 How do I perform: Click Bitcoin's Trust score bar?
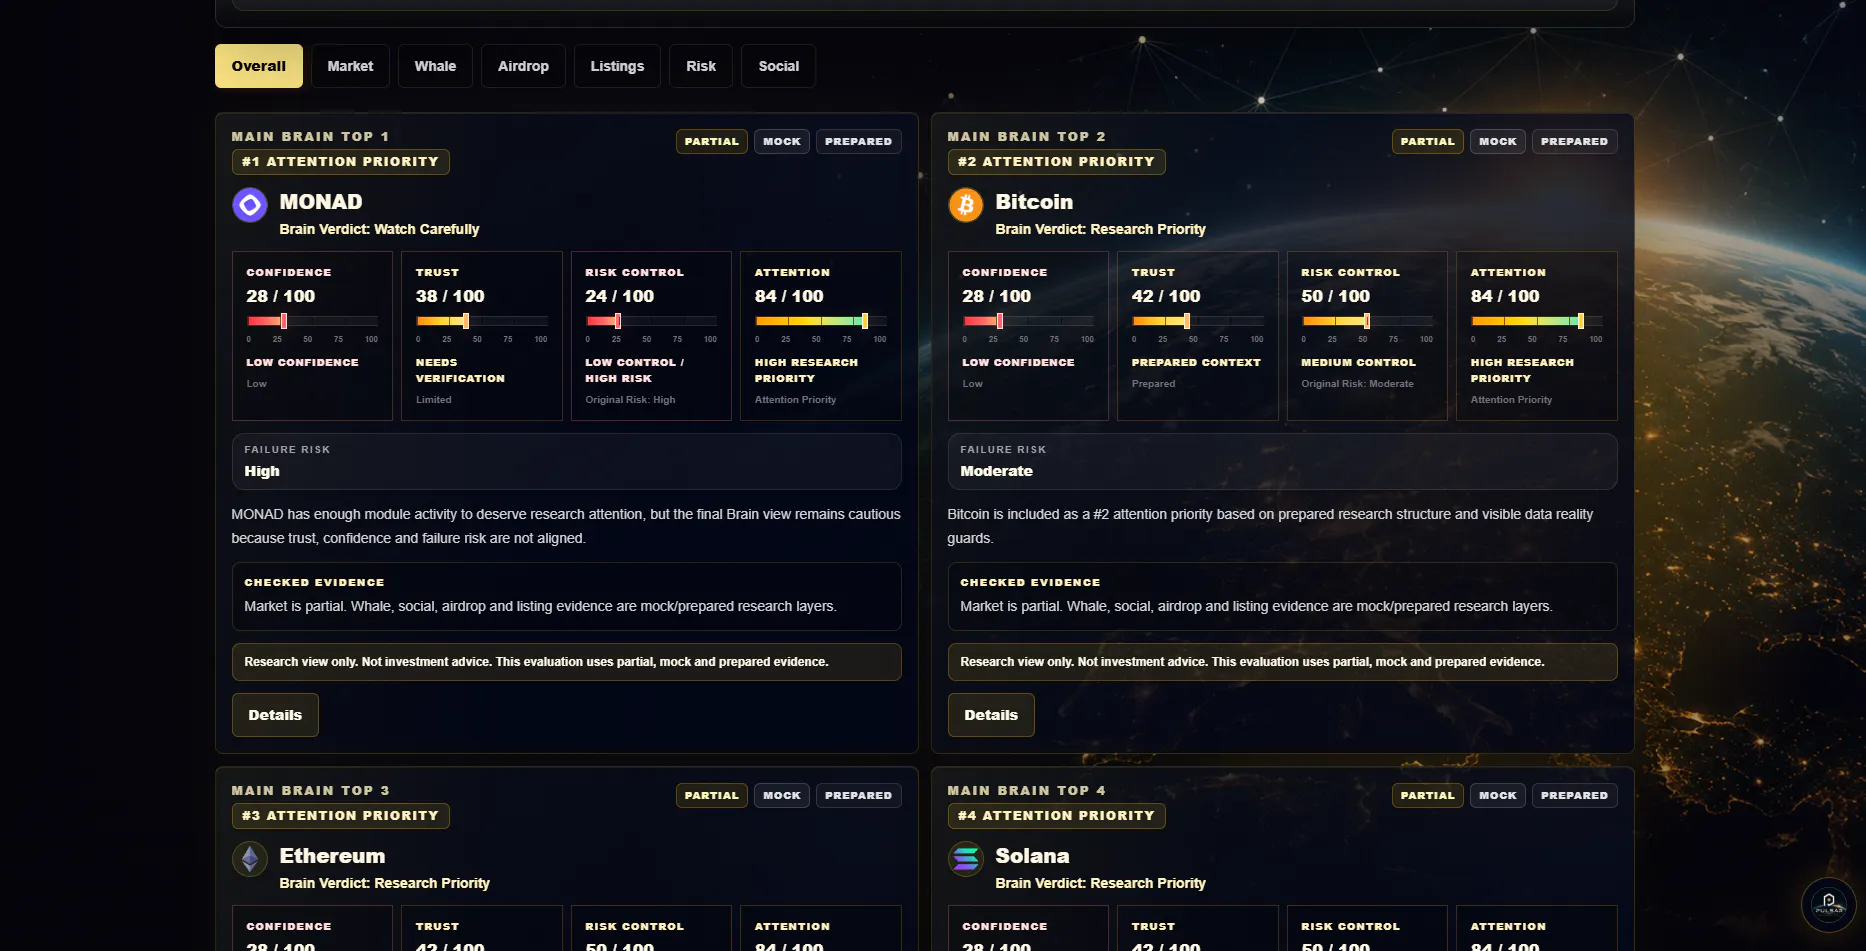click(1198, 321)
